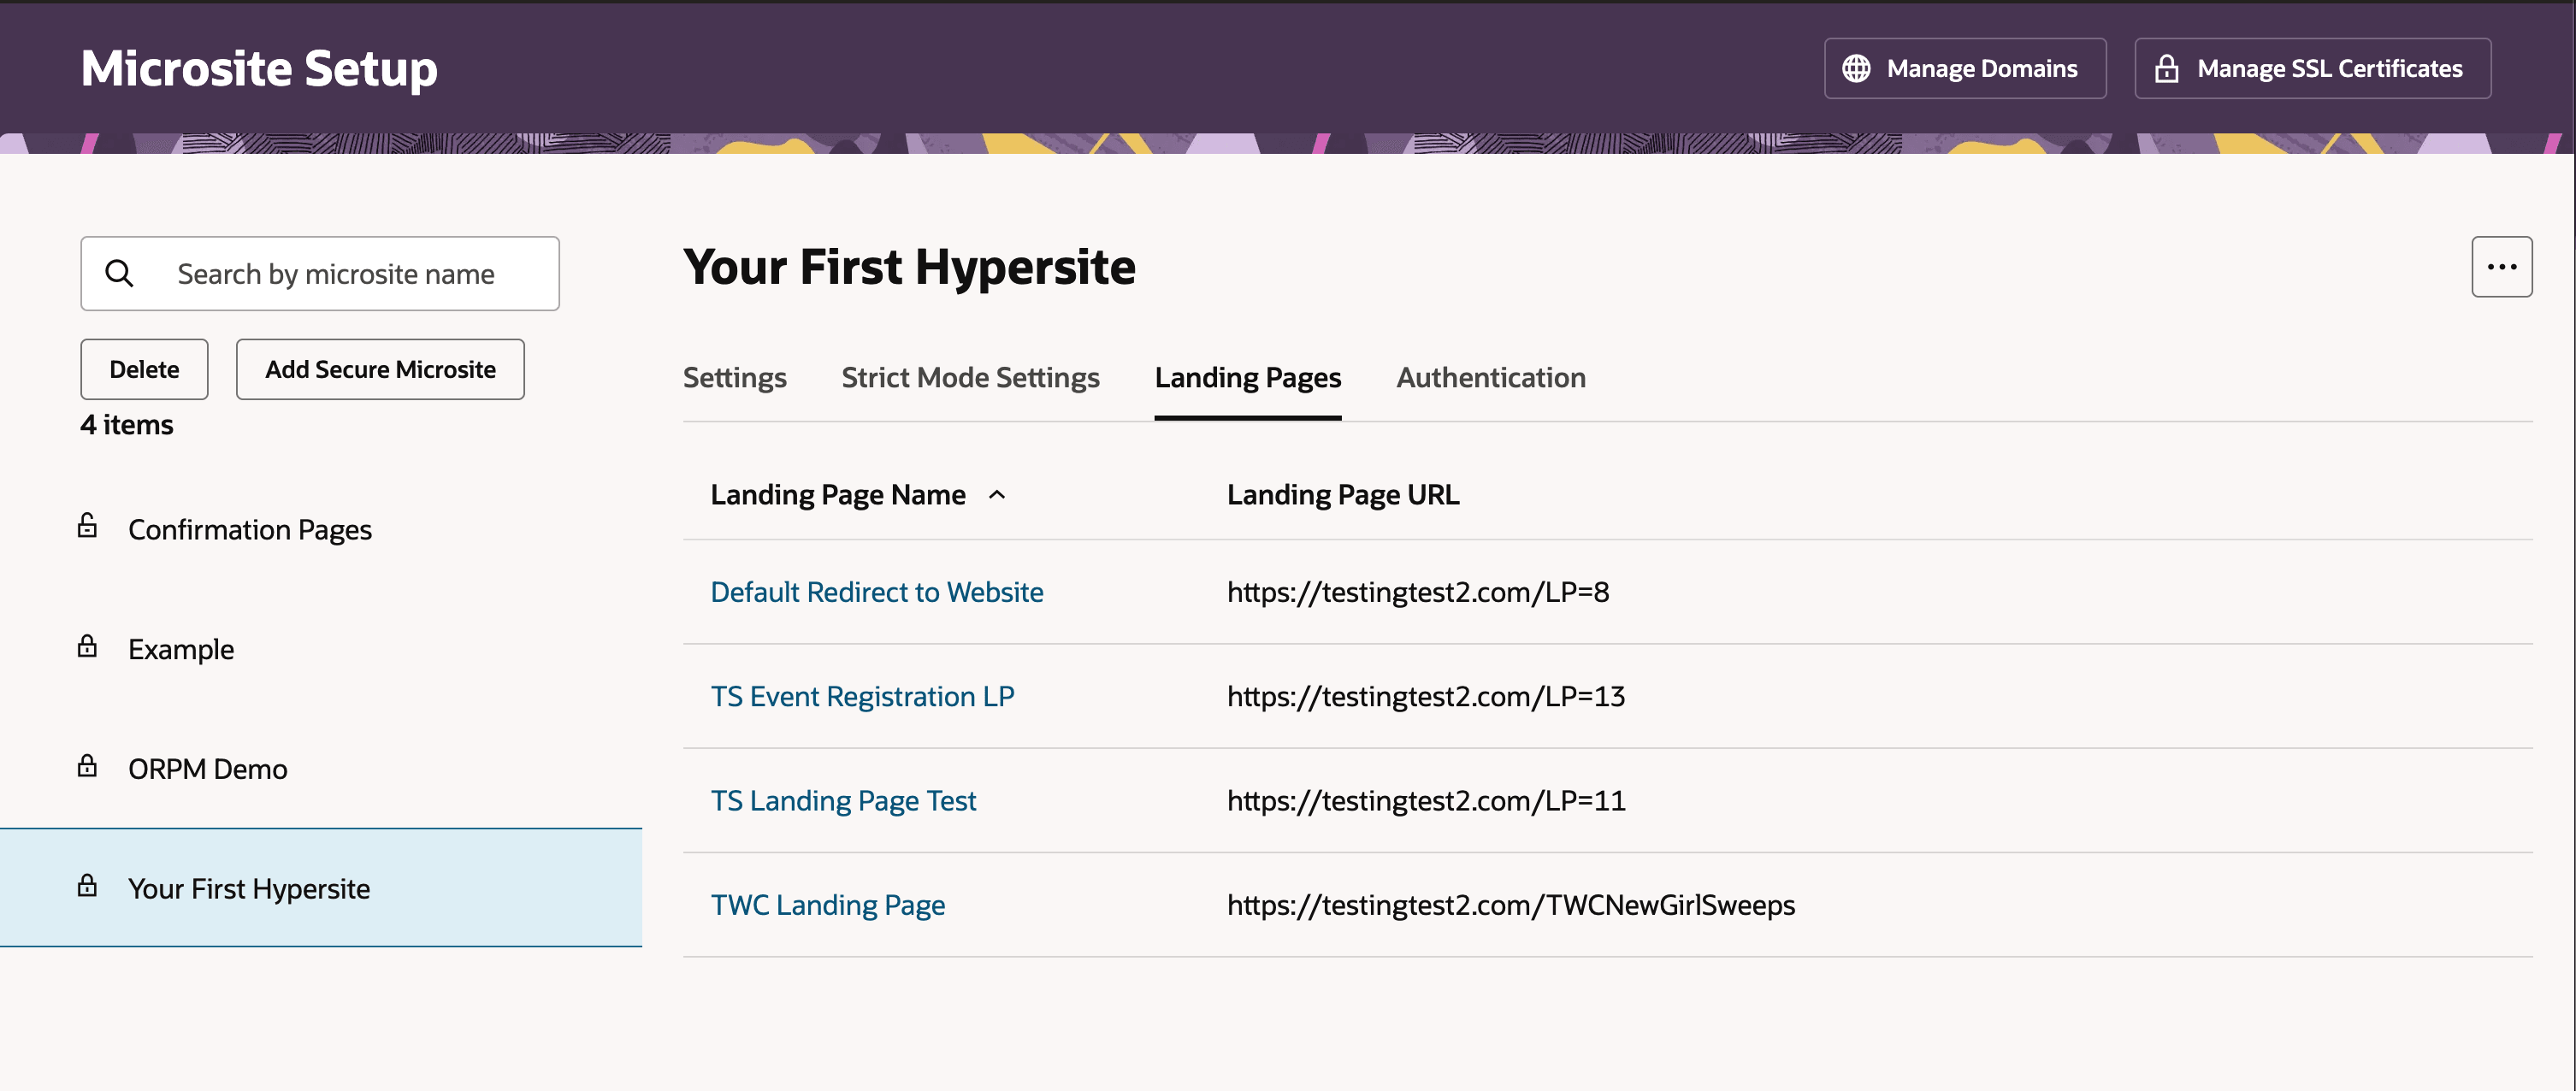Image resolution: width=2576 pixels, height=1091 pixels.
Task: Select the Landing Pages tab
Action: pyautogui.click(x=1247, y=377)
